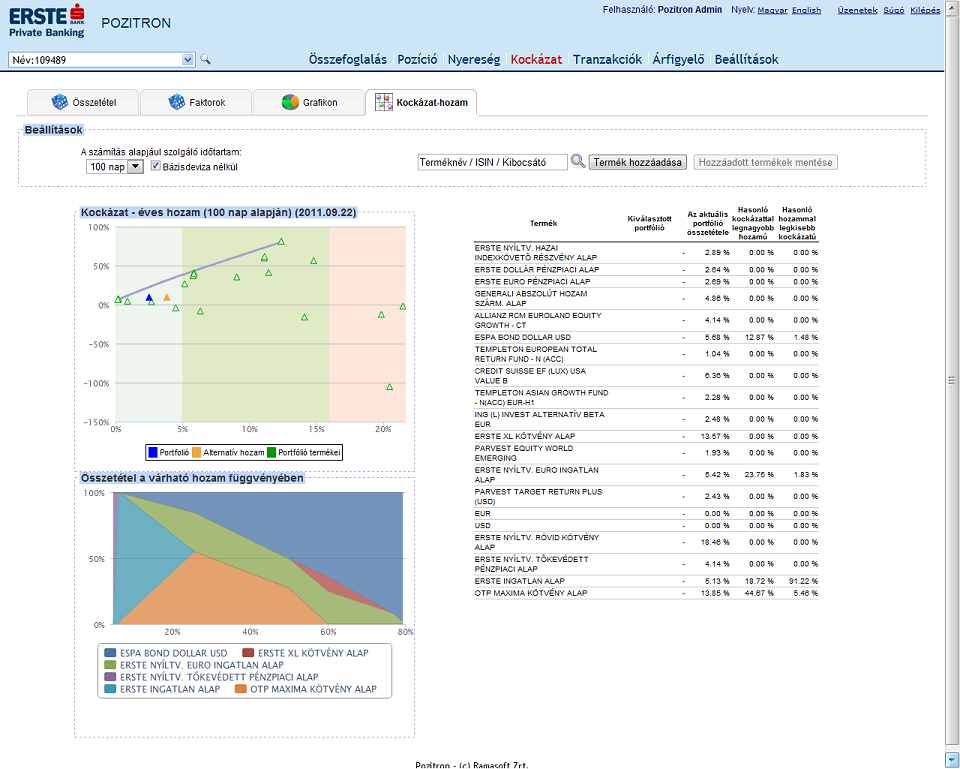Open the Összefoglalás menu

tap(348, 59)
